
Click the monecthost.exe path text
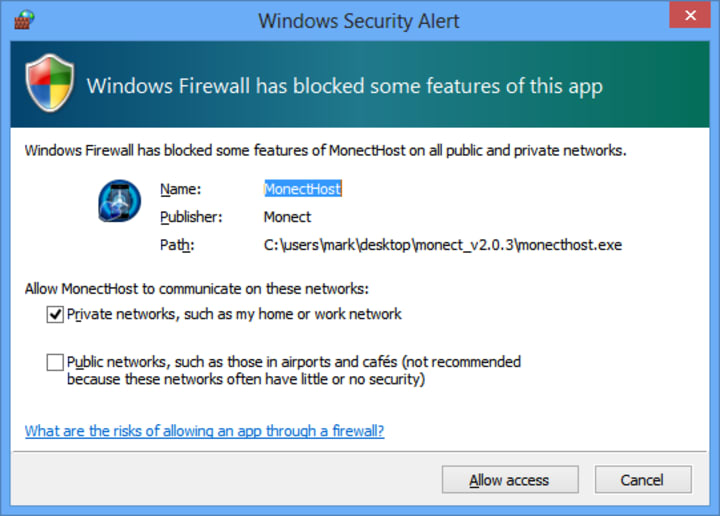442,244
